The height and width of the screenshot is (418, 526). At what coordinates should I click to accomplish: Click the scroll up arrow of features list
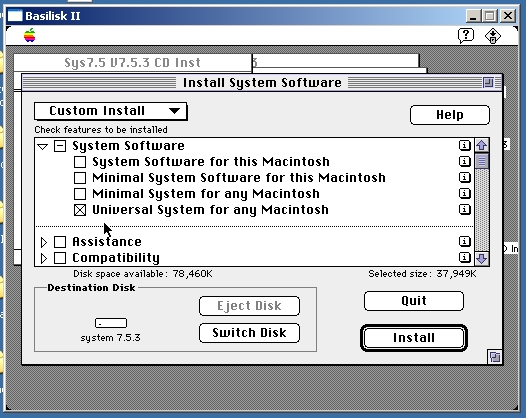coord(482,146)
